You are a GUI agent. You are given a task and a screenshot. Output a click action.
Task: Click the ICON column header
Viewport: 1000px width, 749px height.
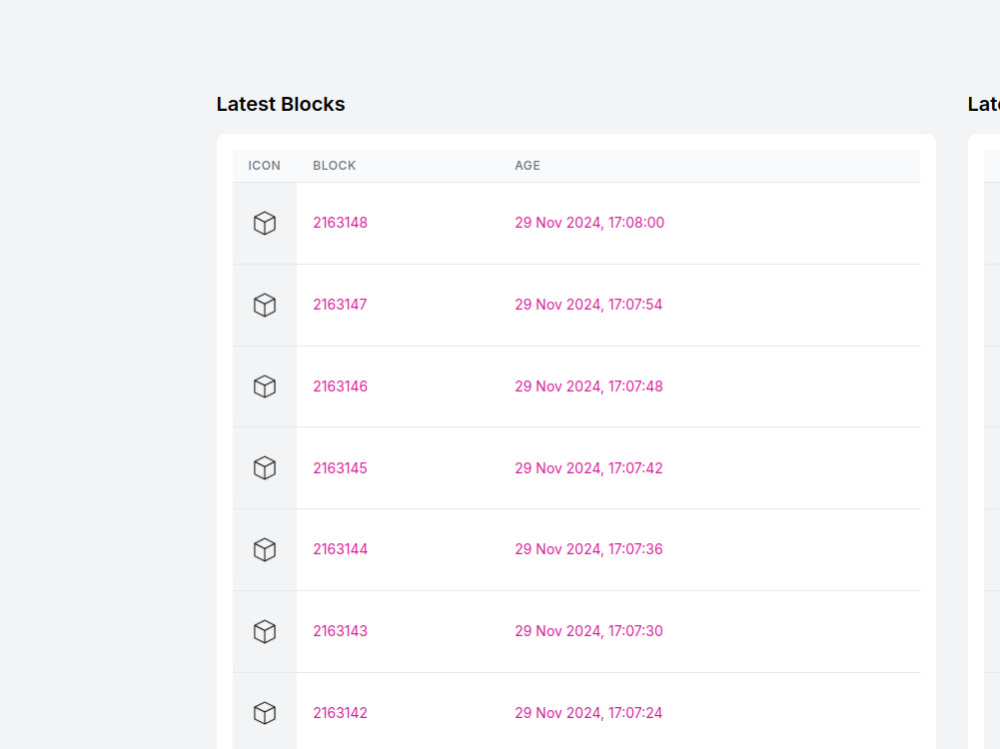[x=264, y=165]
